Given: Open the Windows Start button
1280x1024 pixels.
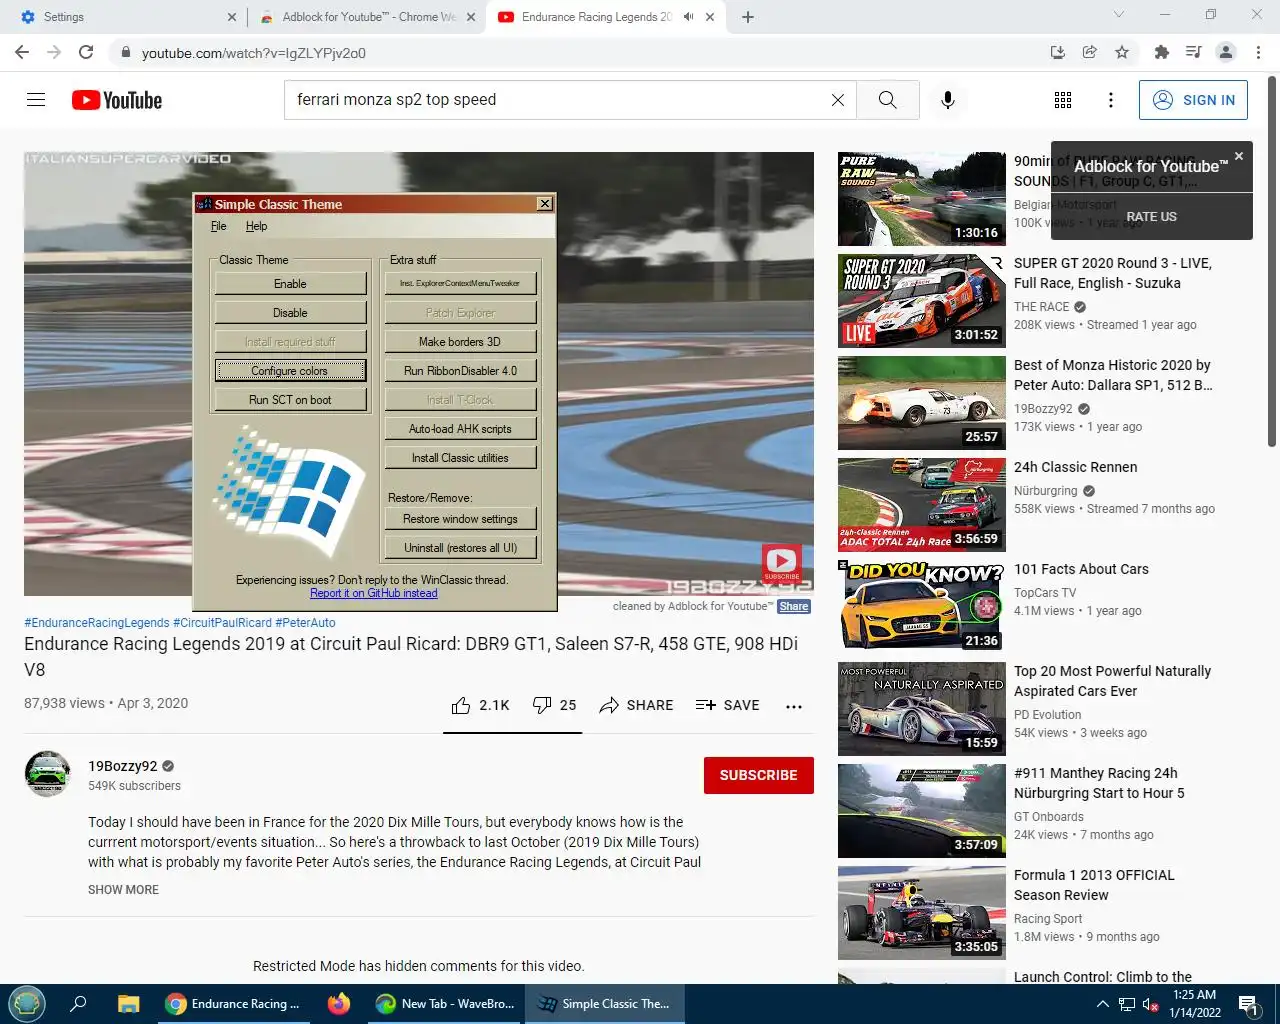Looking at the screenshot, I should pos(27,1004).
